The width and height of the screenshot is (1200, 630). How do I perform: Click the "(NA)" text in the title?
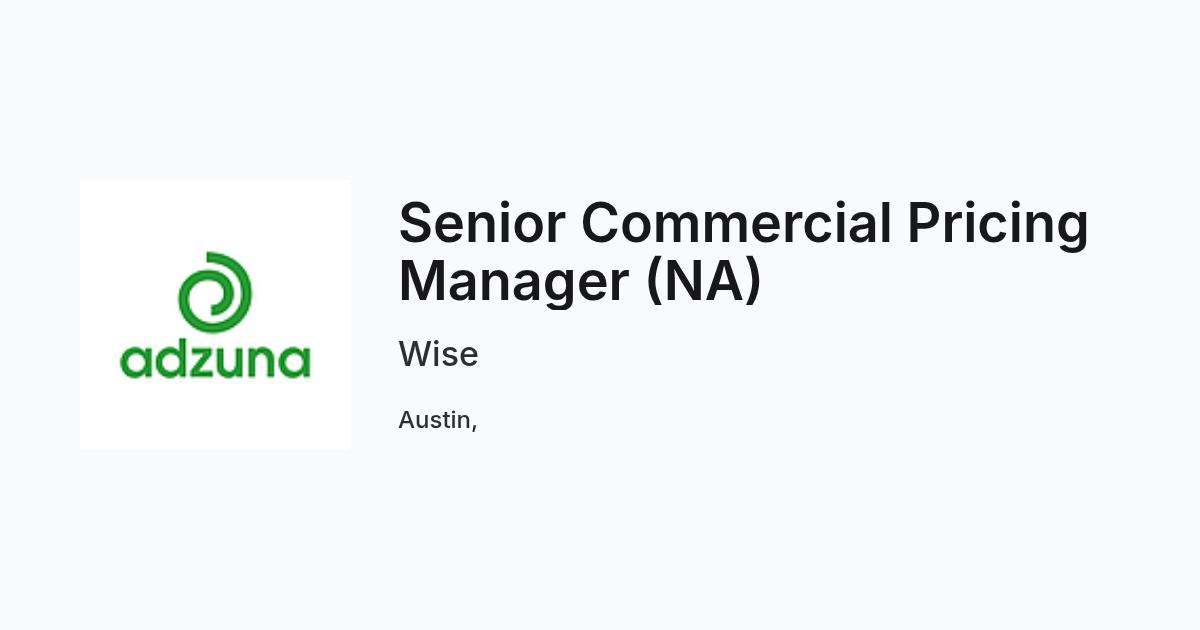tap(704, 282)
